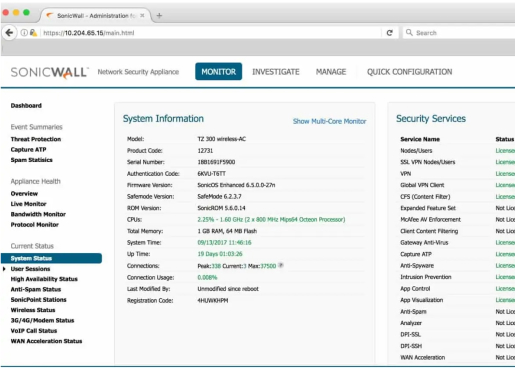Open Dashboard in the sidebar
The height and width of the screenshot is (368, 515).
pyautogui.click(x=26, y=106)
